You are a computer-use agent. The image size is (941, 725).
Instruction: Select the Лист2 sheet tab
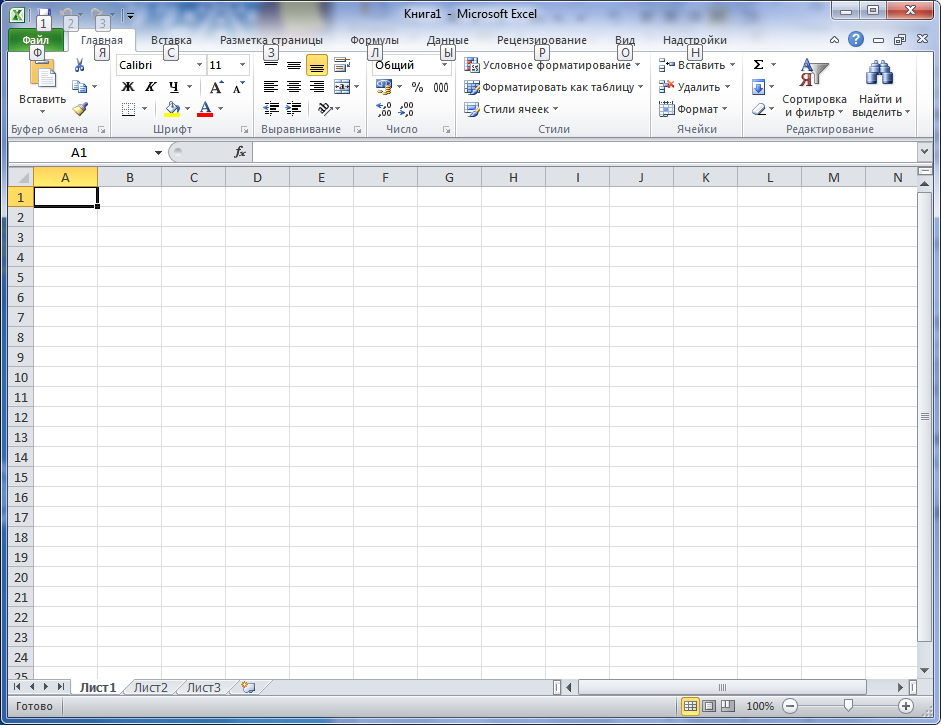[x=151, y=687]
